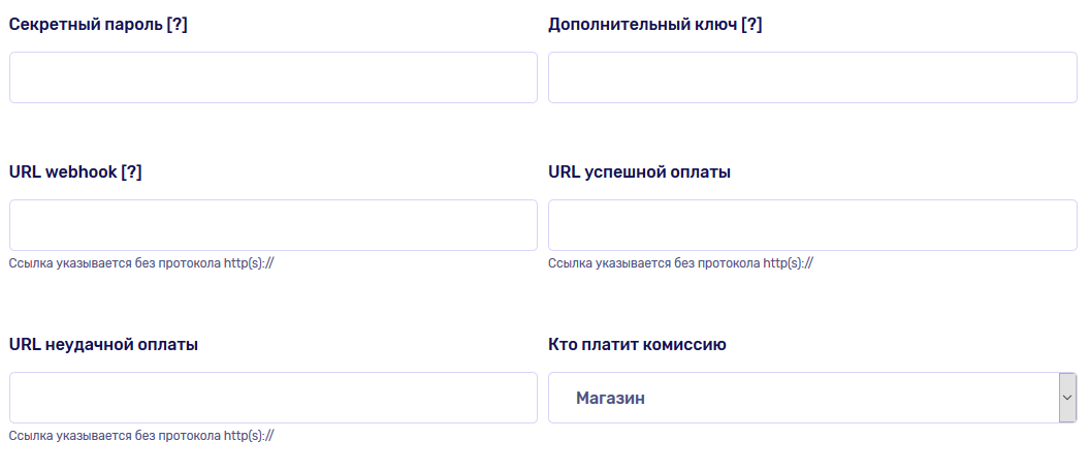Focus the URL неудачной оплаты input

pos(273,398)
